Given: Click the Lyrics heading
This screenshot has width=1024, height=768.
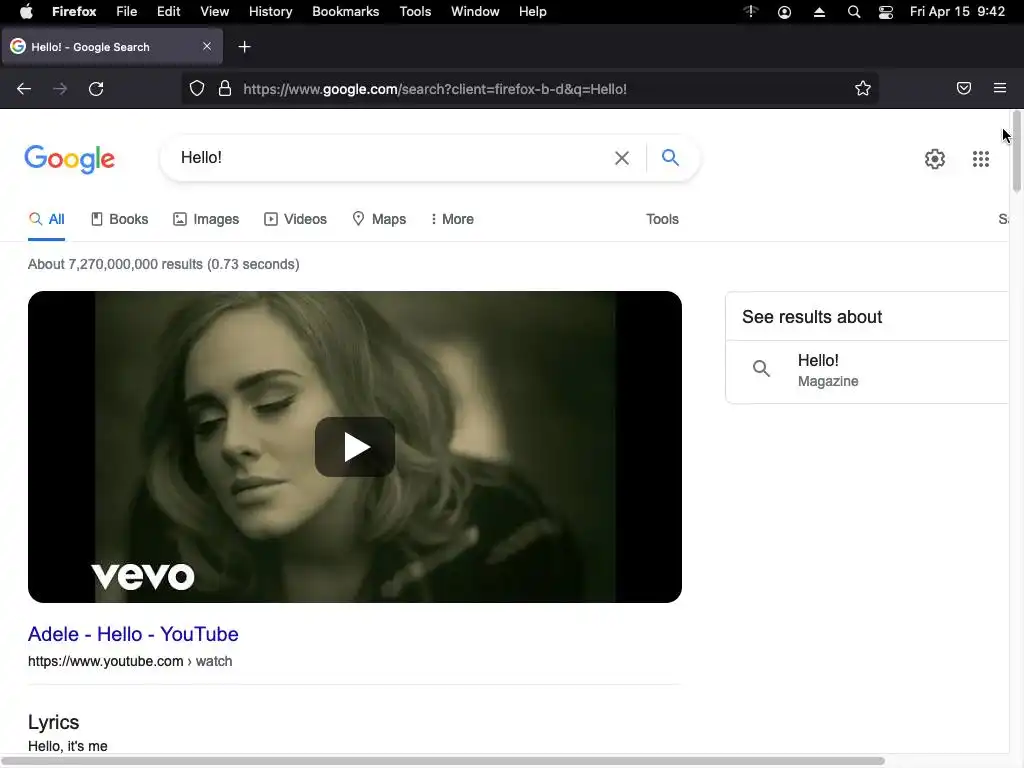Looking at the screenshot, I should [54, 722].
